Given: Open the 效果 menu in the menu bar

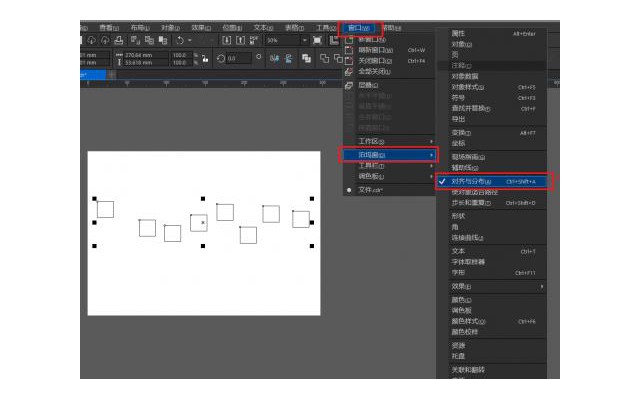Looking at the screenshot, I should 201,28.
